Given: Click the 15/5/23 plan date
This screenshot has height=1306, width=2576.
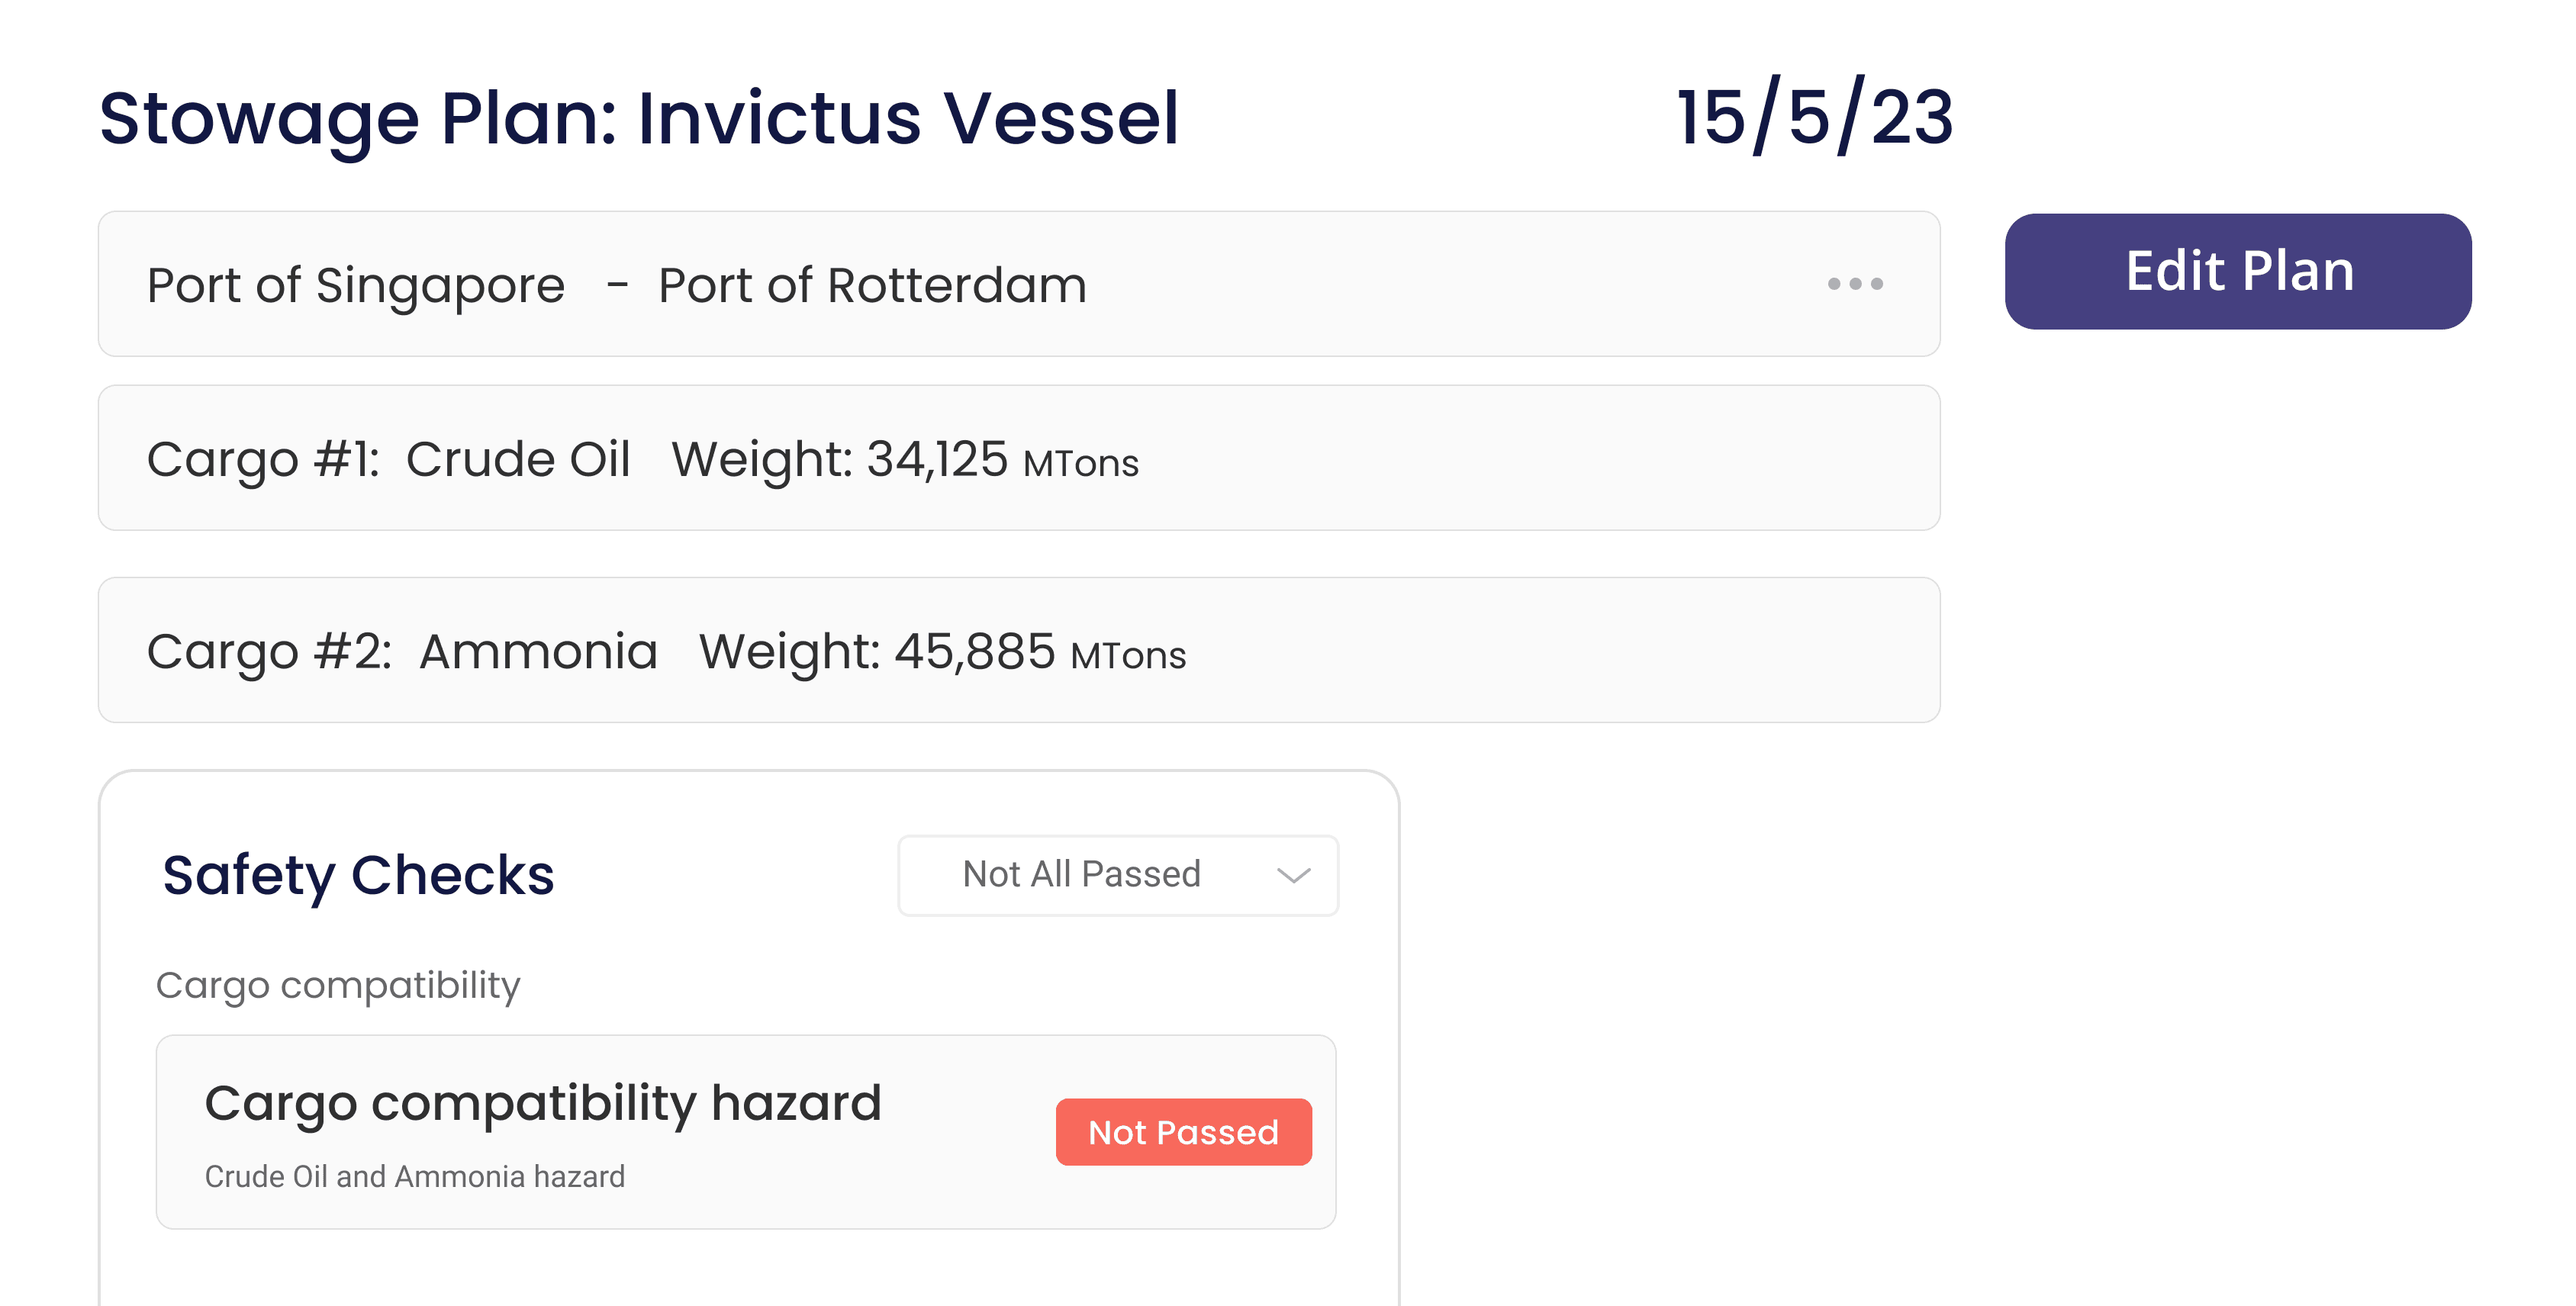Looking at the screenshot, I should 1814,118.
